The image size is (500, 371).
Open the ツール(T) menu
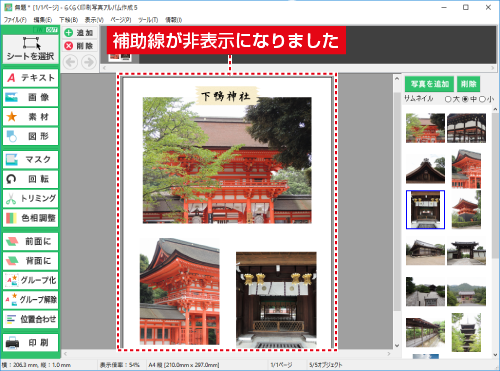click(148, 20)
